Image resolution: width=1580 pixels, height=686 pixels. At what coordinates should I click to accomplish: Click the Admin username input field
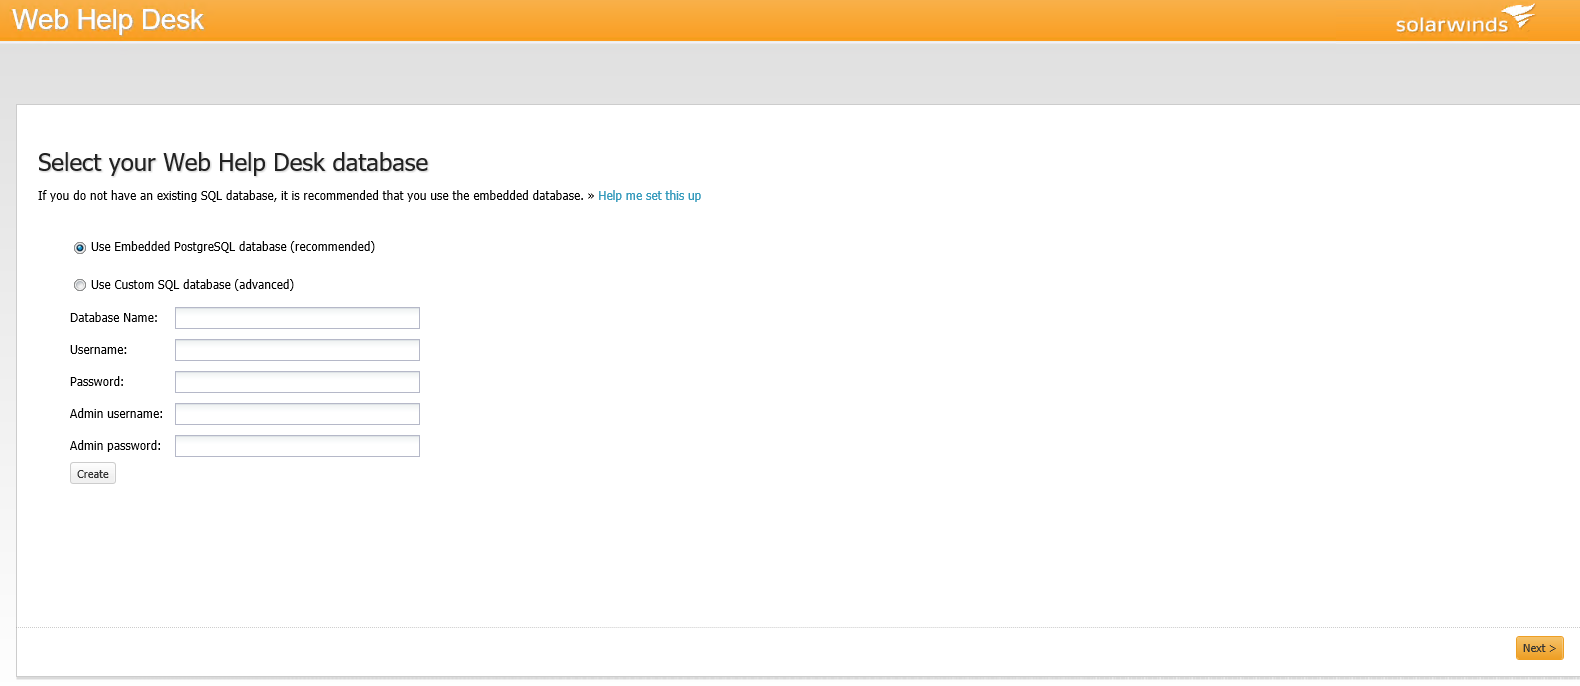click(x=297, y=414)
